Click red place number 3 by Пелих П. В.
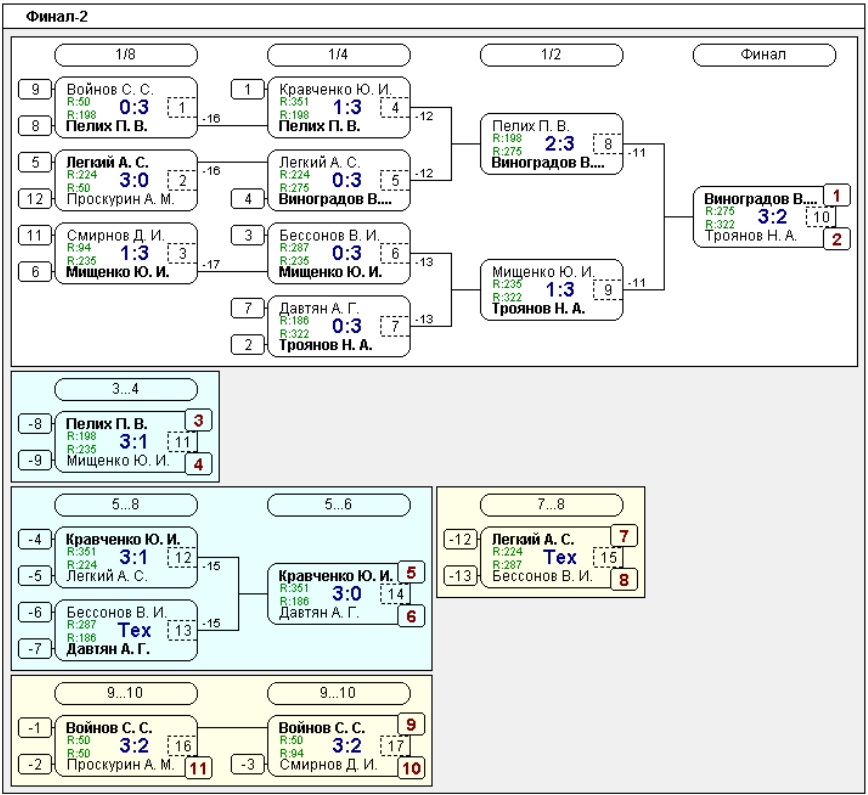The width and height of the screenshot is (868, 795). coord(198,421)
